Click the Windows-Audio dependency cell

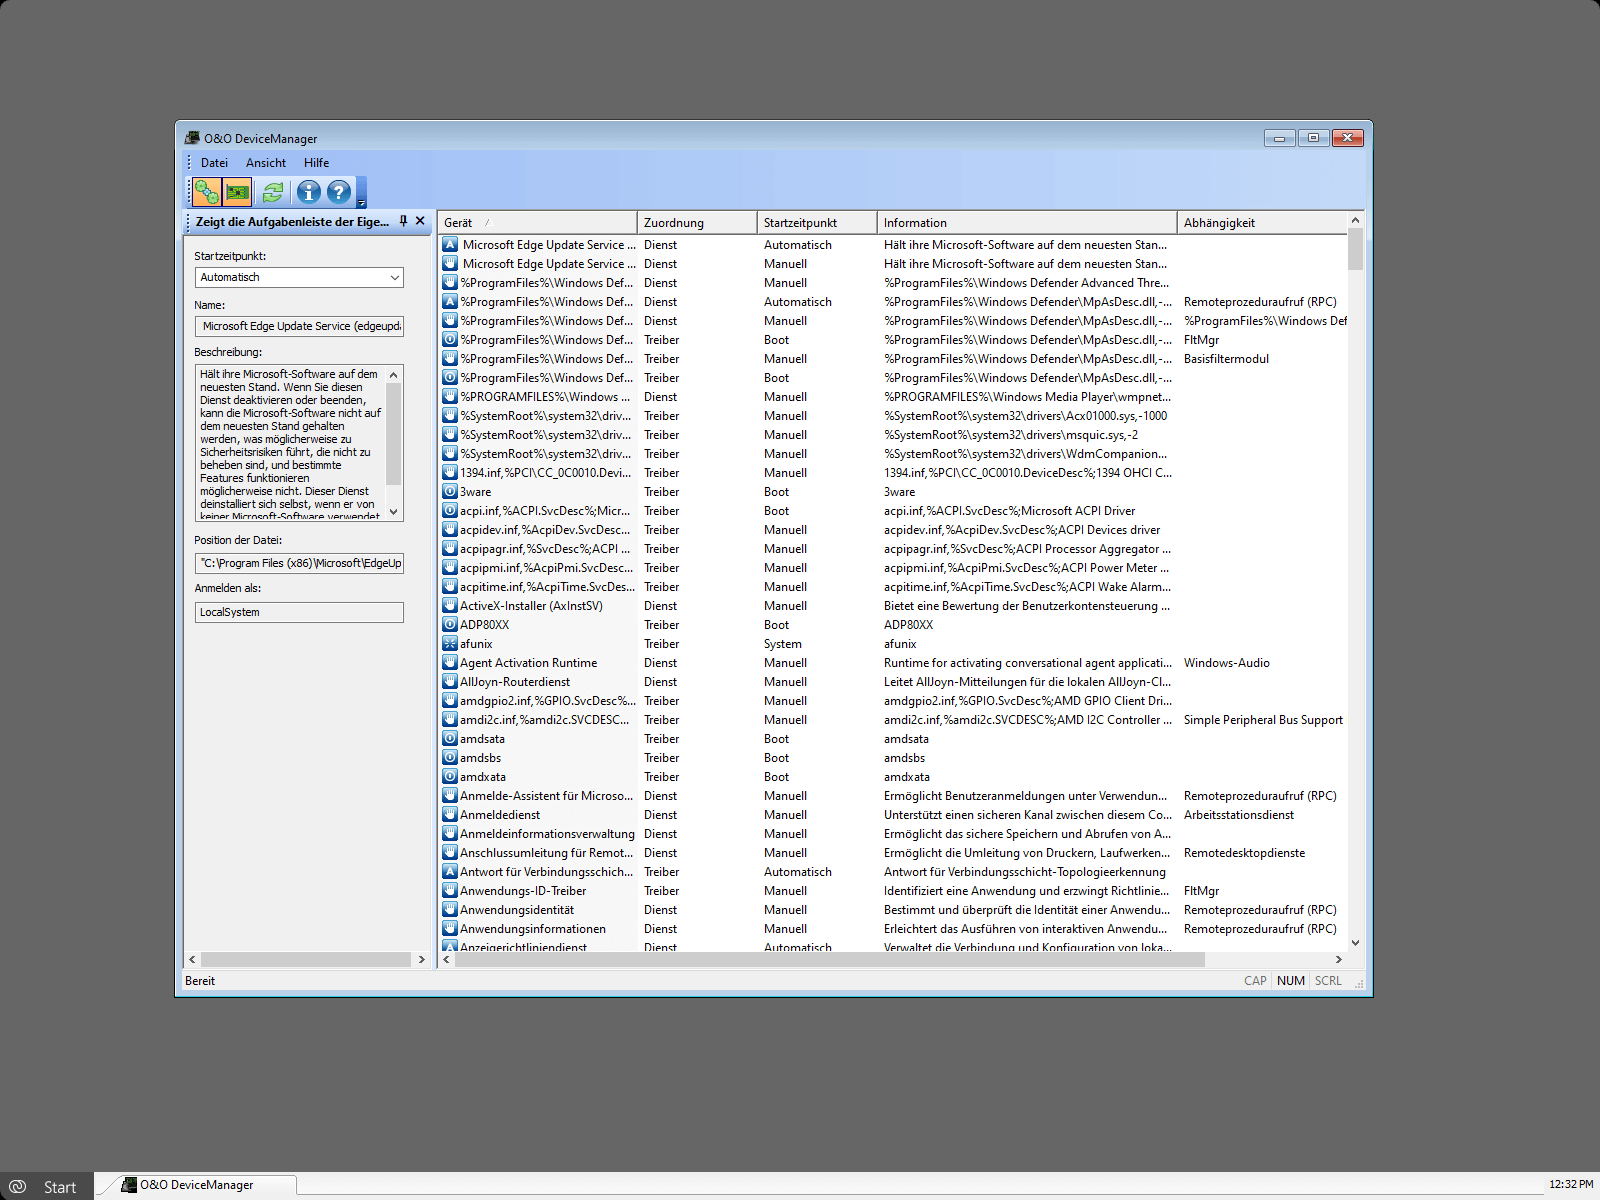click(1227, 663)
